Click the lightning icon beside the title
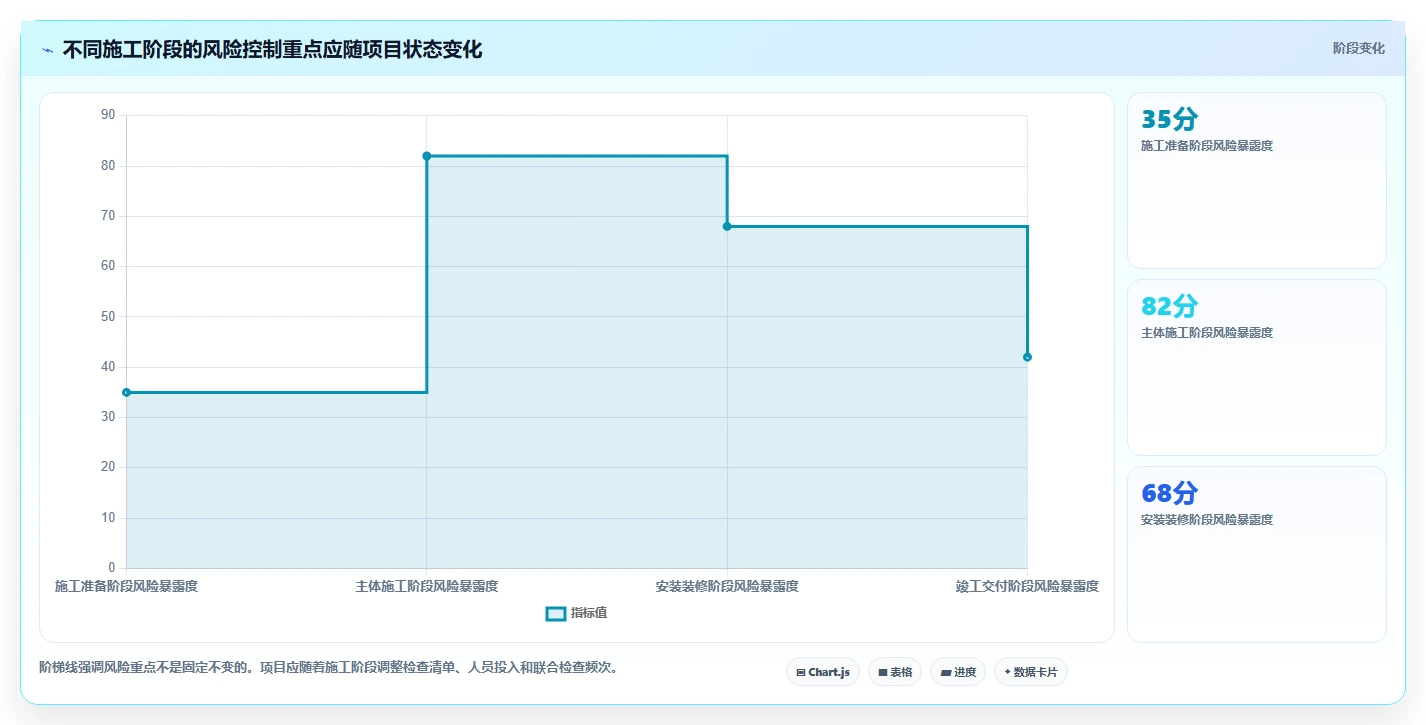 click(48, 50)
